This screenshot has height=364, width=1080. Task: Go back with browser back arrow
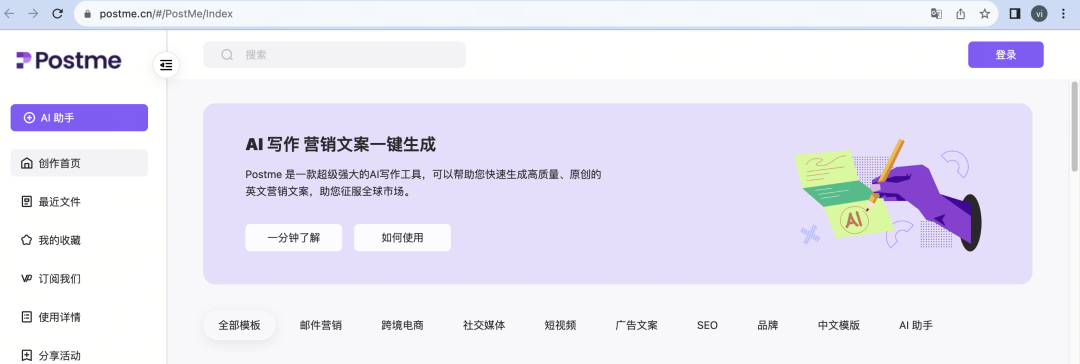[x=10, y=14]
